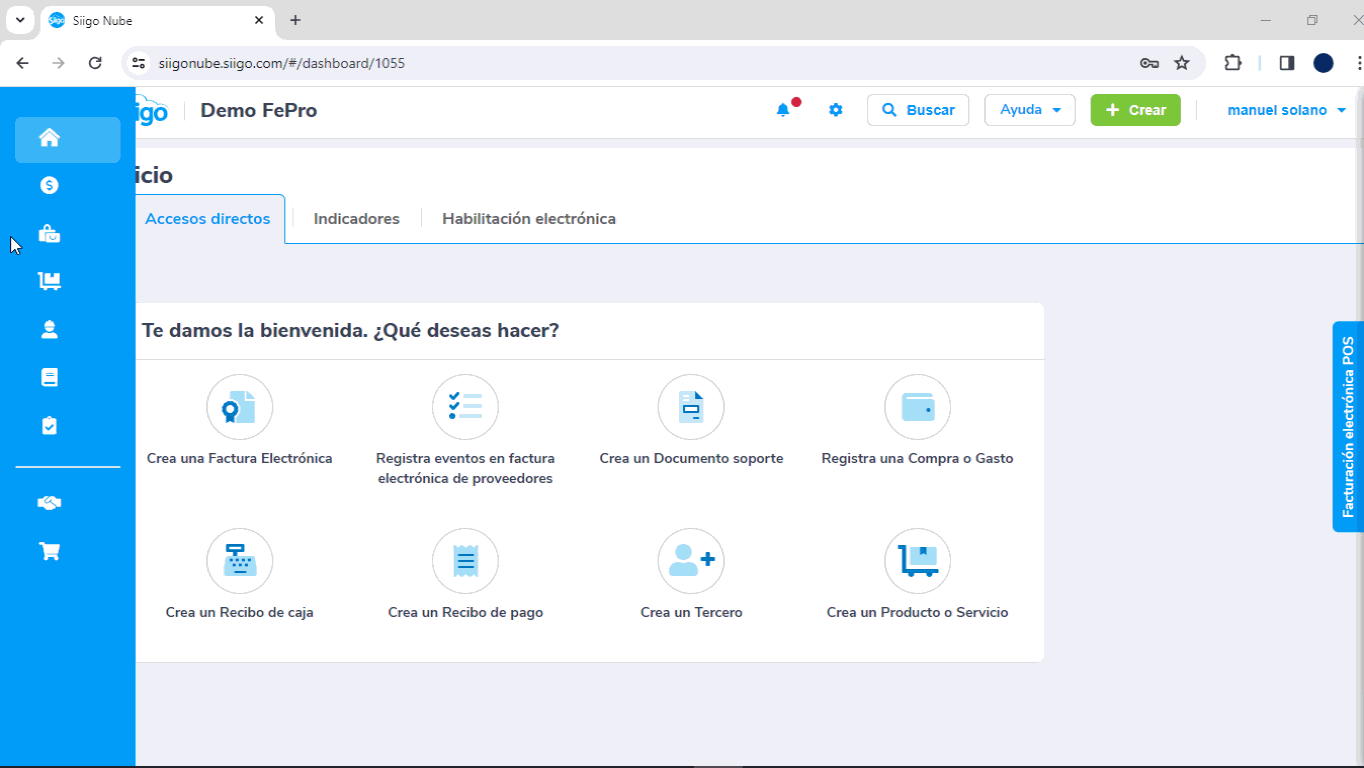Click the Registra eventos en factura icon
The height and width of the screenshot is (768, 1364).
pyautogui.click(x=465, y=407)
